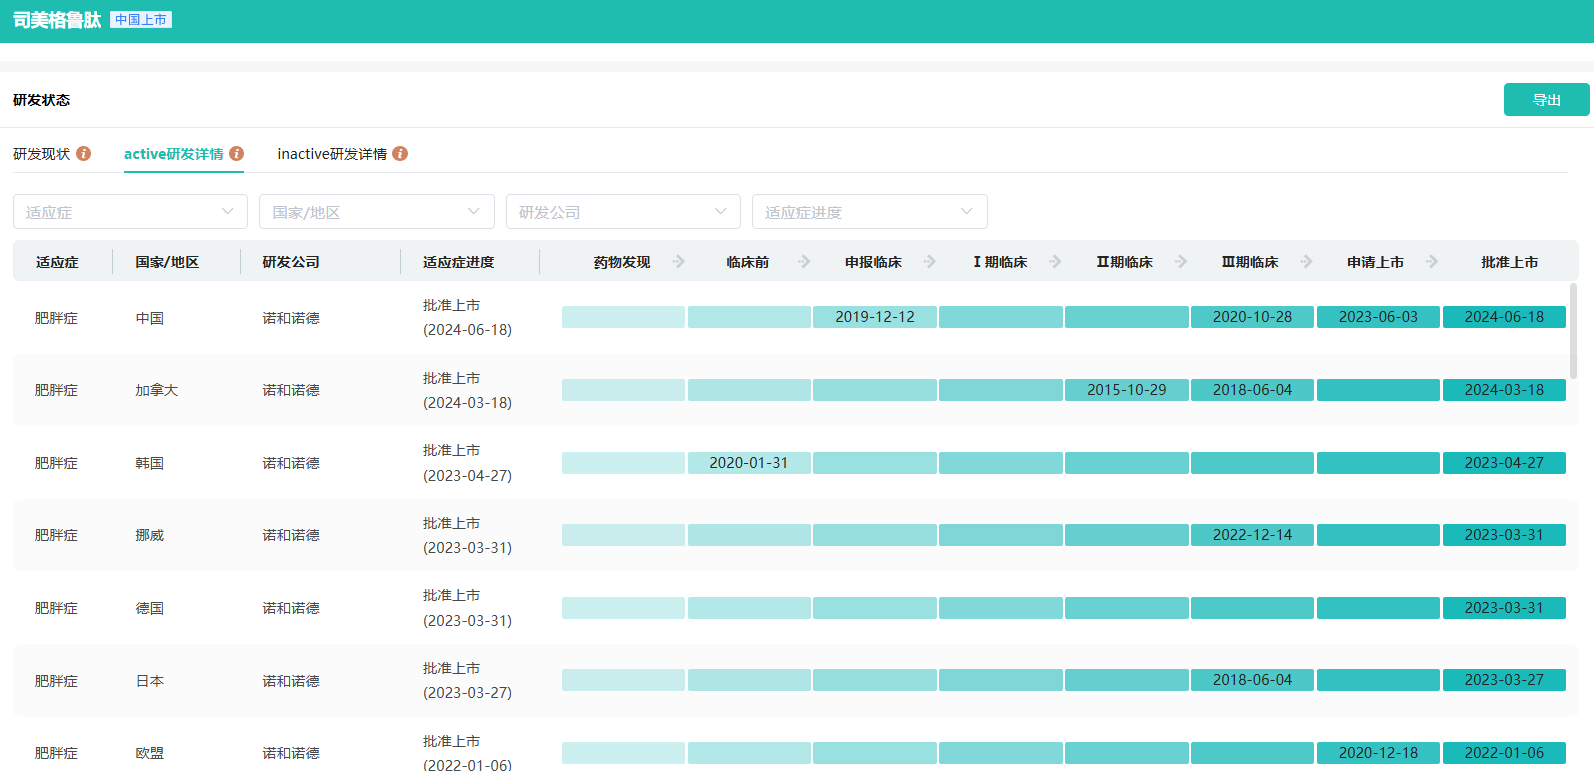1594x771 pixels.
Task: Click info icon beside 研发现状 tab
Action: click(84, 154)
